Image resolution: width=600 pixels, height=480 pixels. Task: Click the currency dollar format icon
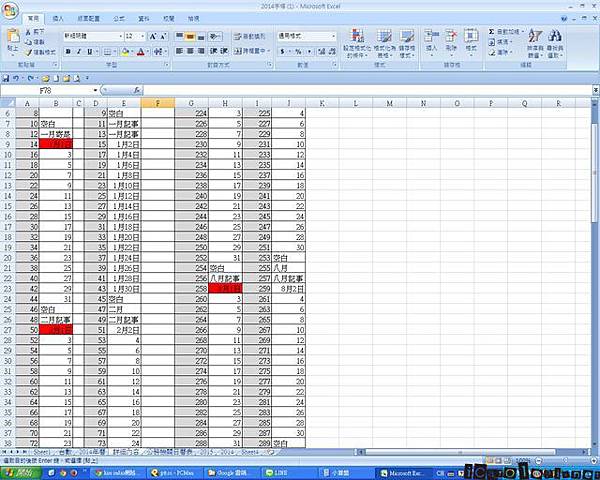pyautogui.click(x=282, y=51)
